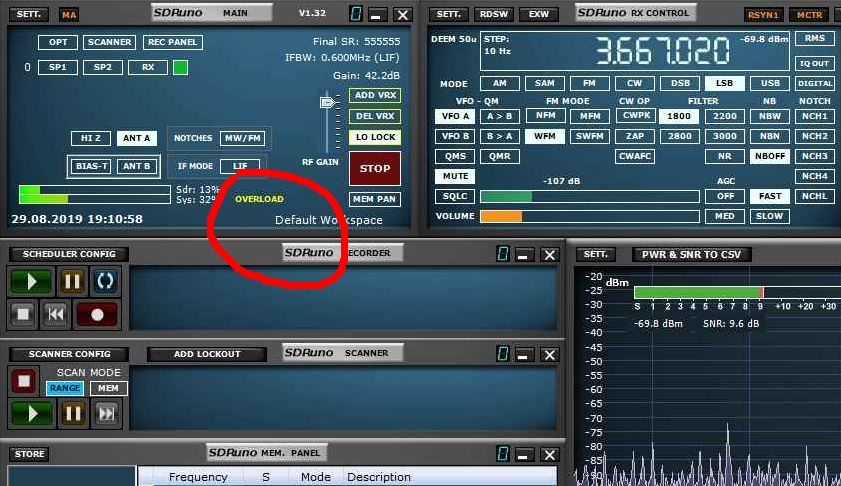Click the MCTR button
Image resolution: width=841 pixels, height=486 pixels.
pos(809,15)
